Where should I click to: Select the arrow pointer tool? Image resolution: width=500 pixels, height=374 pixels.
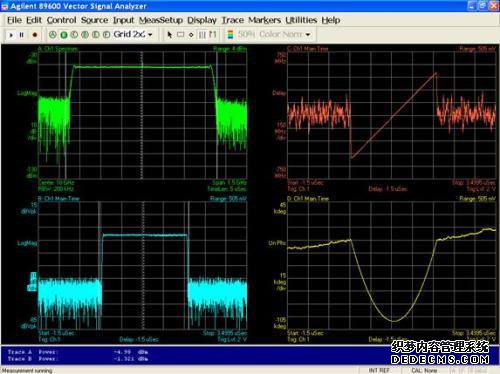(x=170, y=35)
